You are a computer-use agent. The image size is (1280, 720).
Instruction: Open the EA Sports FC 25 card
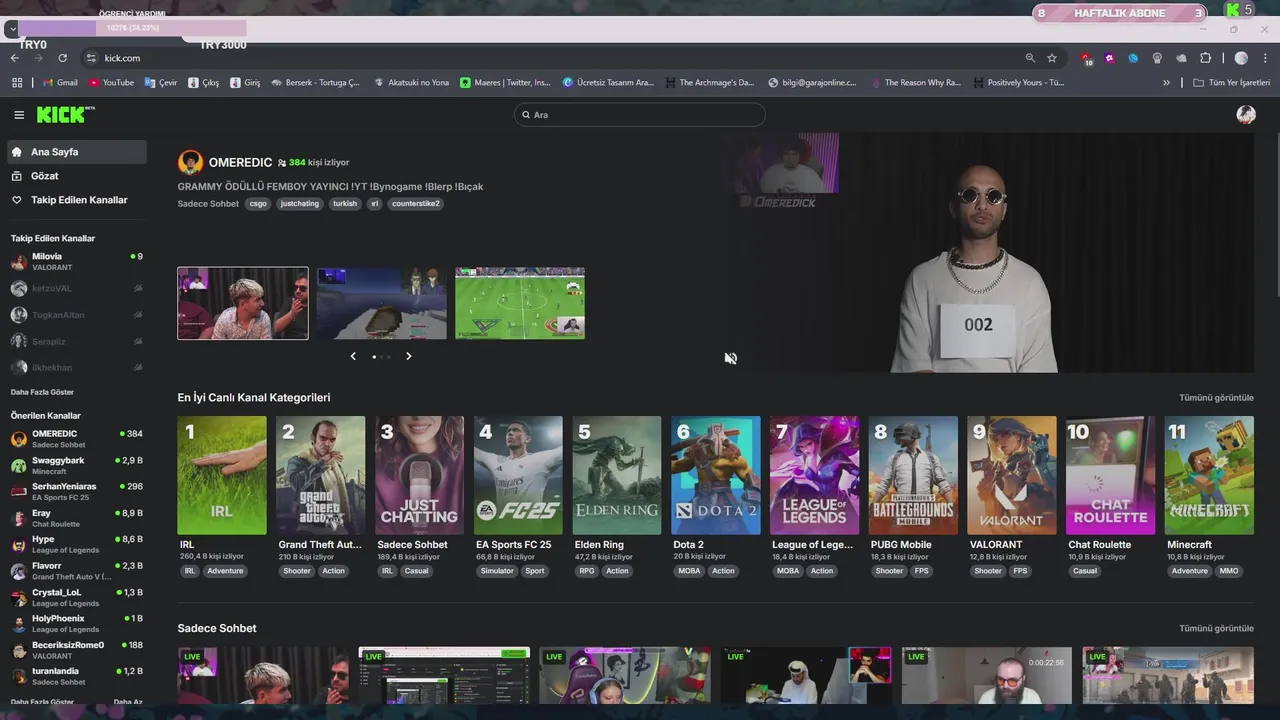(x=518, y=475)
